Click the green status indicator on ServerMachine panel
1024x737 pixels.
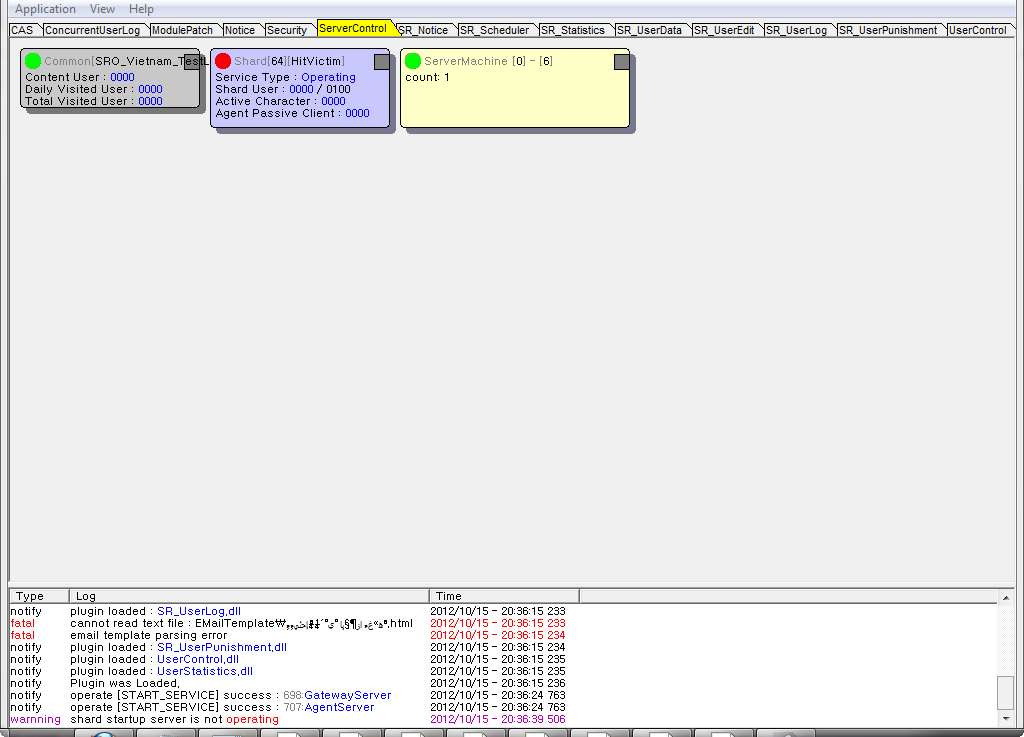pyautogui.click(x=413, y=61)
